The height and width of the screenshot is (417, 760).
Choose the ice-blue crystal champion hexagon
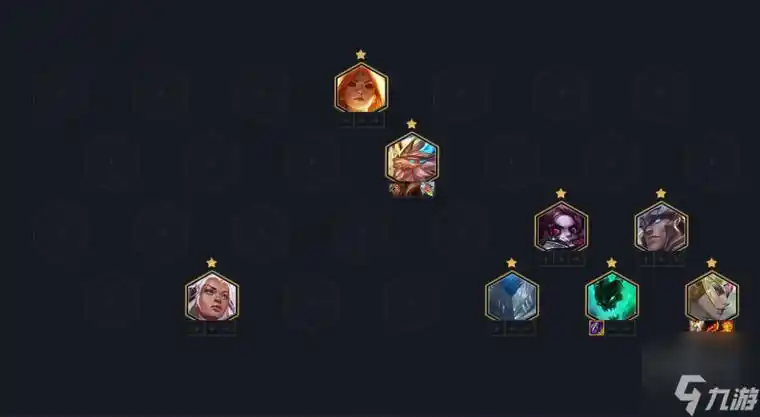pos(512,296)
